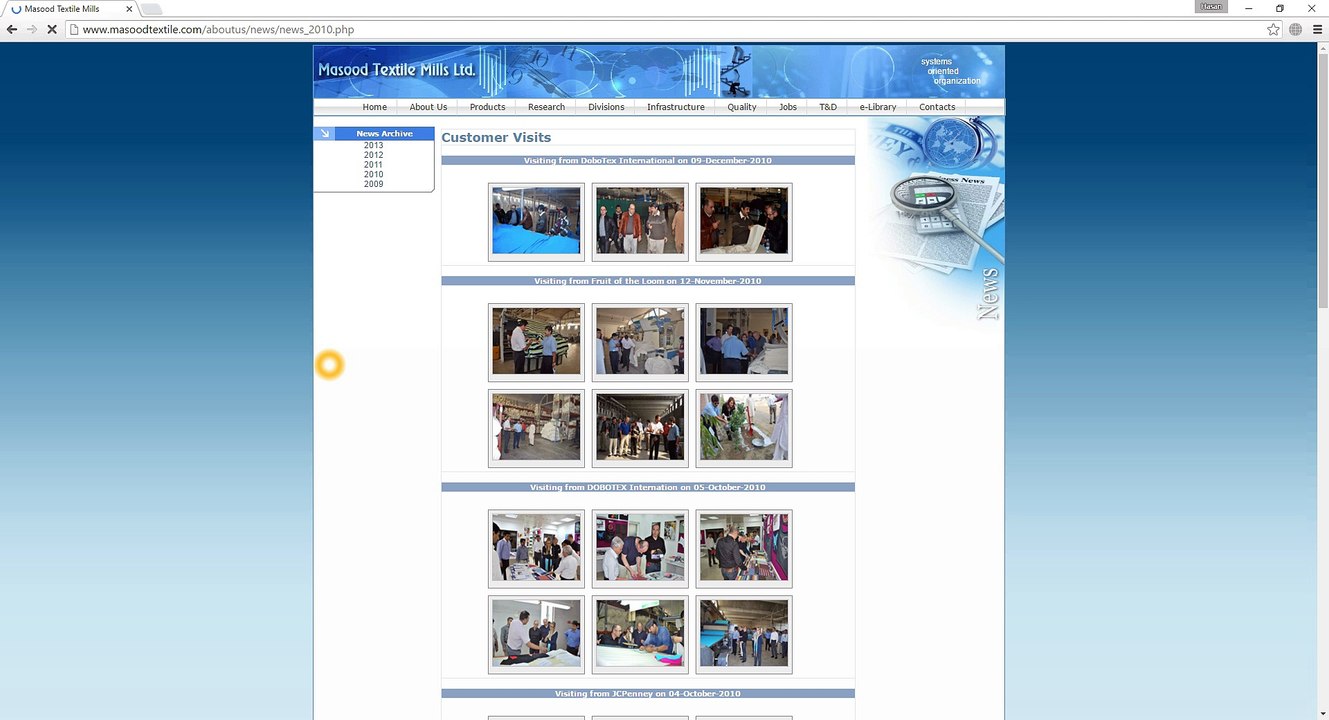Open Chrome hamburger menu
Viewport: 1329px width, 720px height.
click(1317, 29)
